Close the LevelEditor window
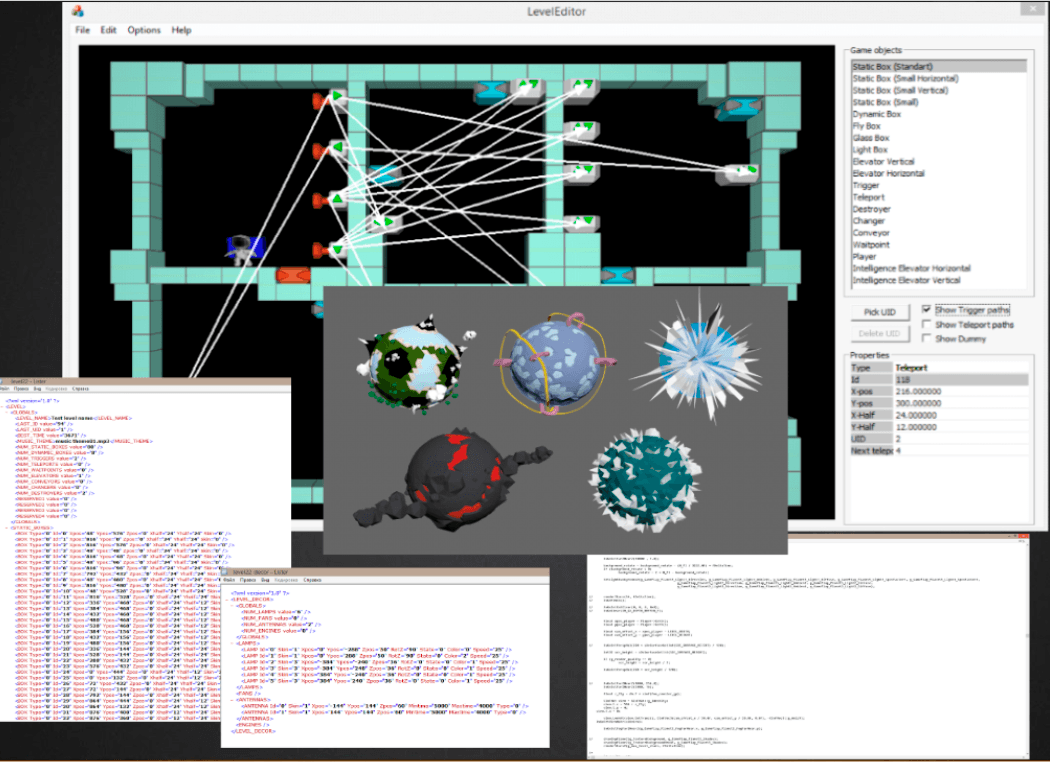 [1032, 8]
